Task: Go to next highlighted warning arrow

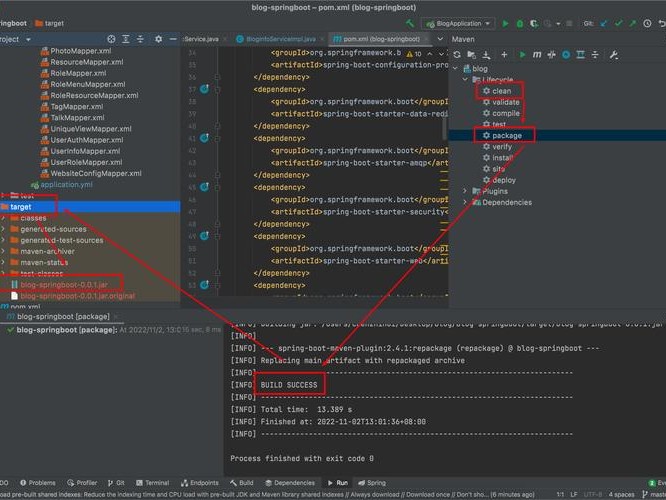Action: click(441, 54)
